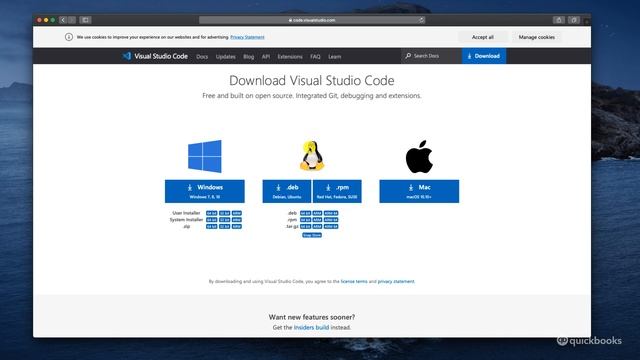Go back with the Safari back arrow
Screen dimensions: 640x360
point(63,20)
